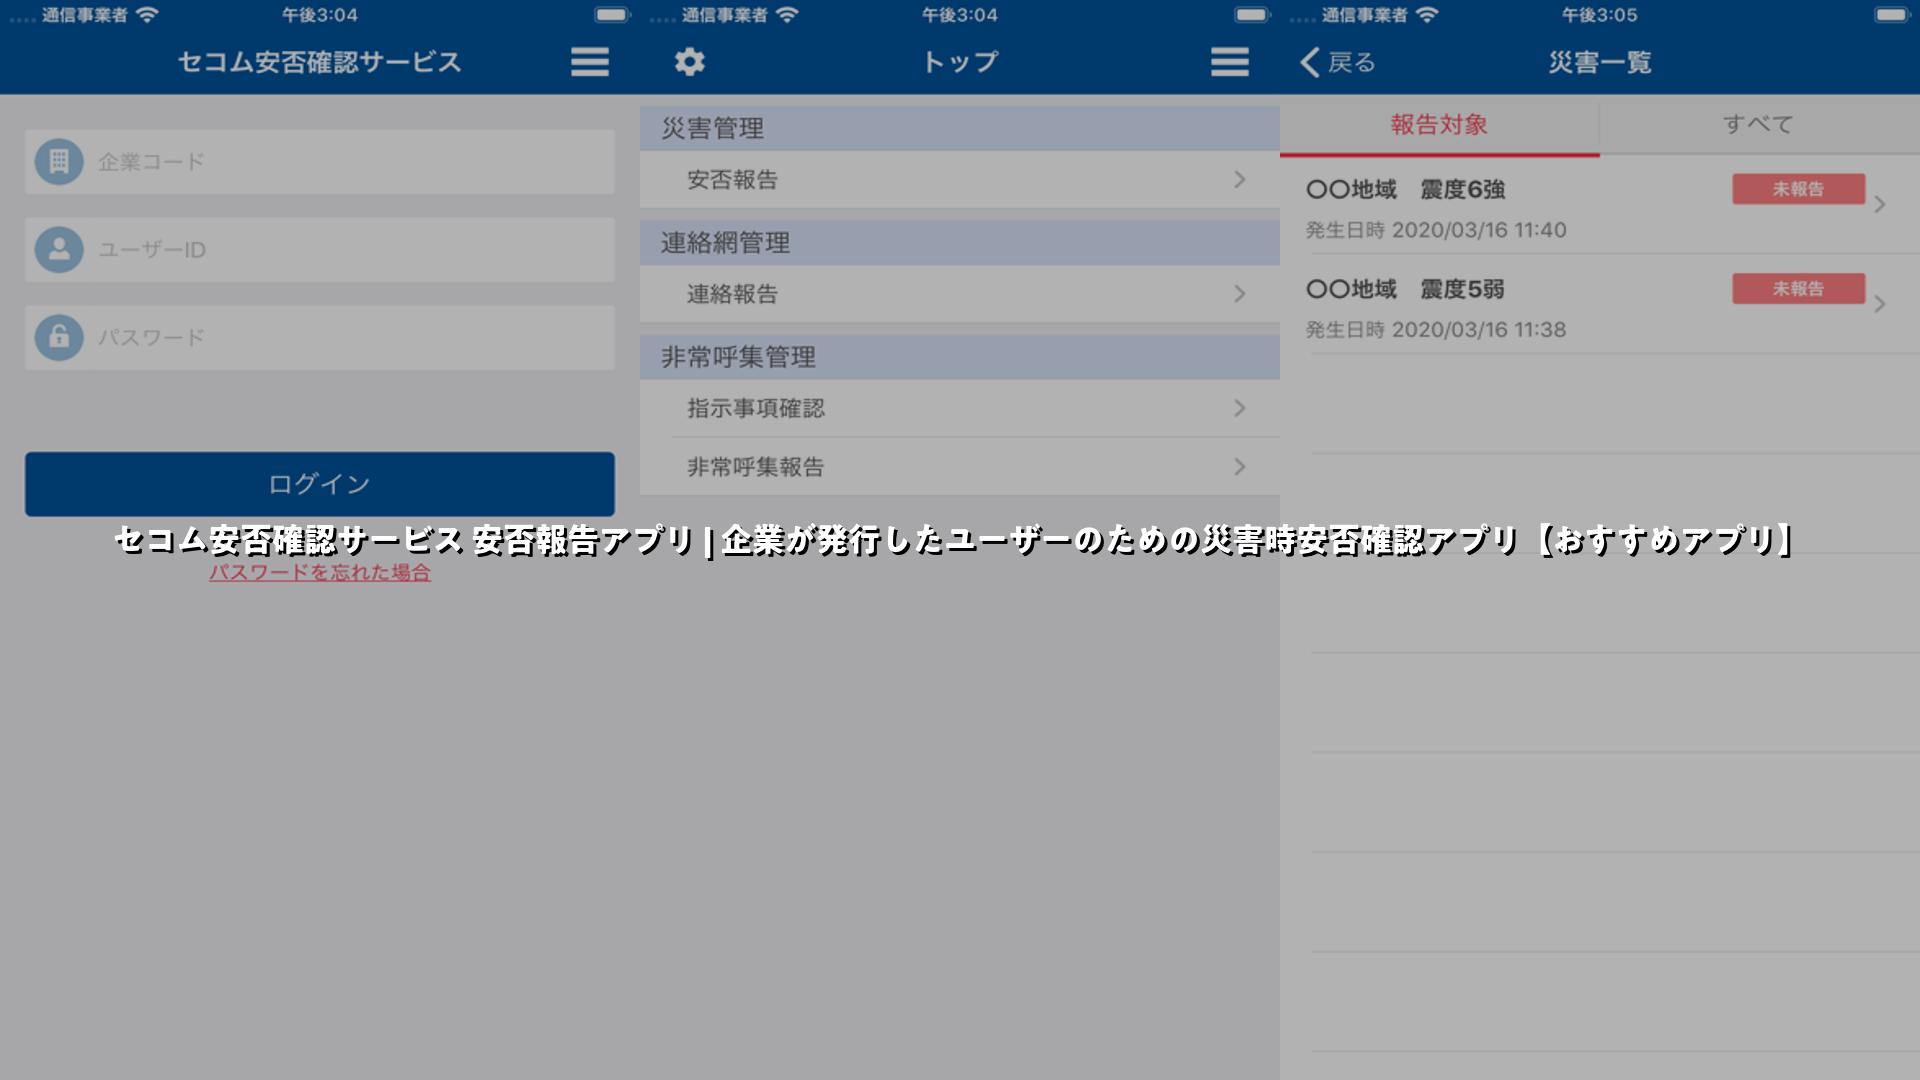This screenshot has height=1080, width=1920.
Task: Tap WiFi icon in right phone status bar
Action: [x=1427, y=15]
